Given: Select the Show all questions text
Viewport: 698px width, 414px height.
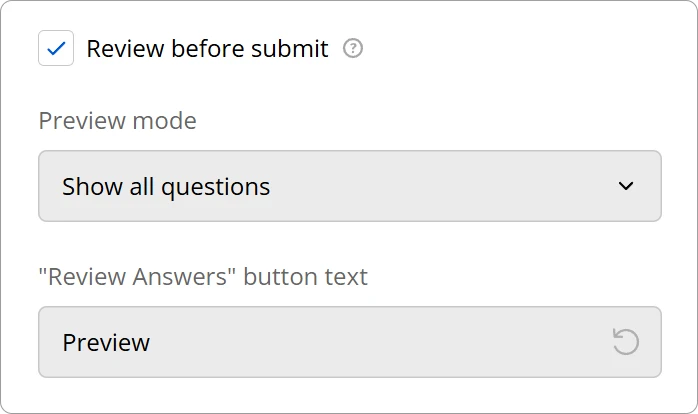Looking at the screenshot, I should (166, 186).
